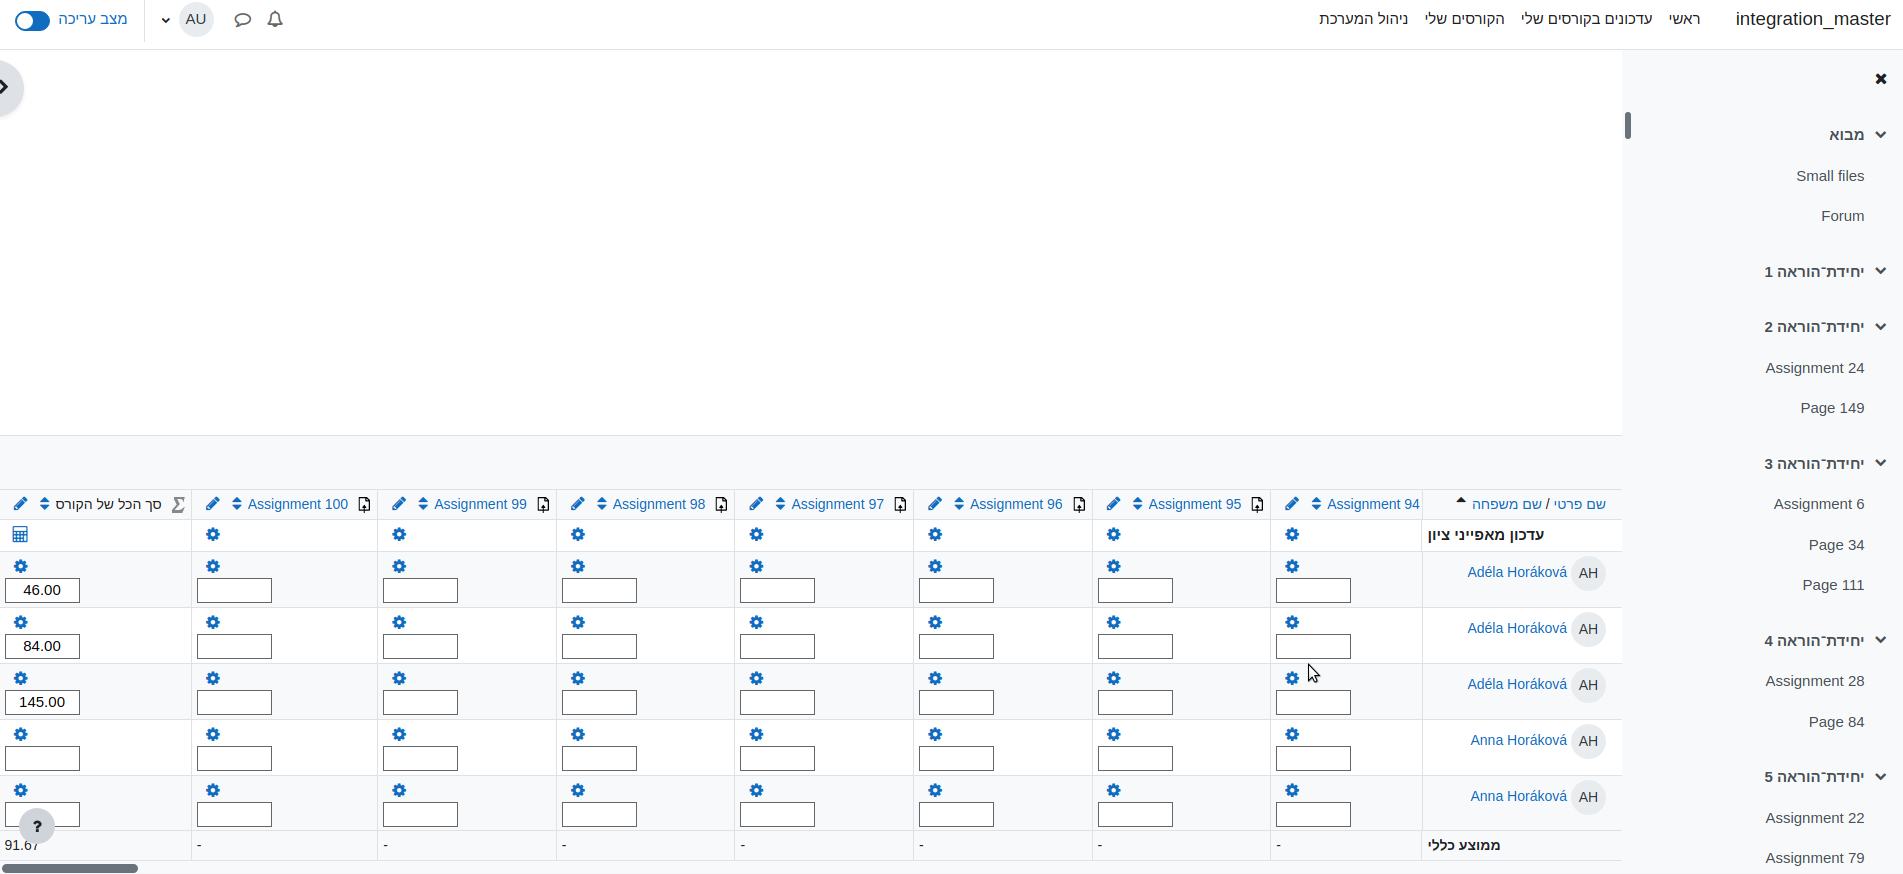Click the pencil icon for Assignment 100
Screen dimensions: 1903x874
point(213,504)
